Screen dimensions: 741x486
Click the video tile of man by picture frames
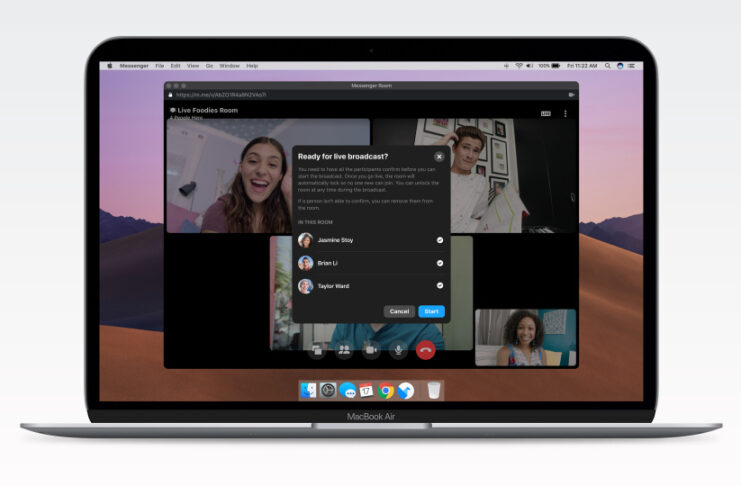[x=514, y=175]
